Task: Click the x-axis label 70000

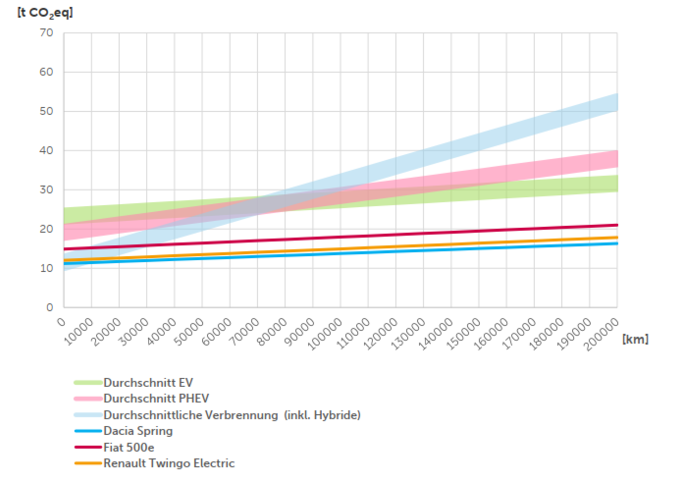Action: (x=245, y=331)
